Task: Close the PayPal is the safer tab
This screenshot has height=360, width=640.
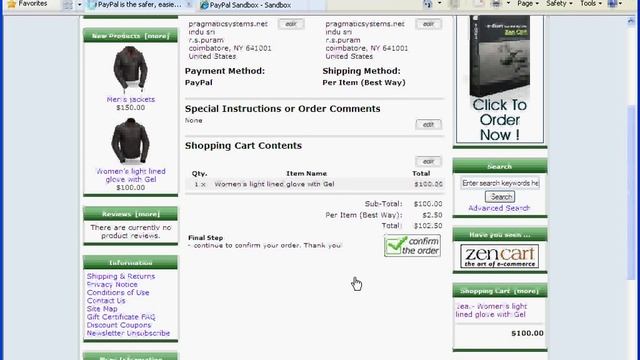Action: (189, 4)
